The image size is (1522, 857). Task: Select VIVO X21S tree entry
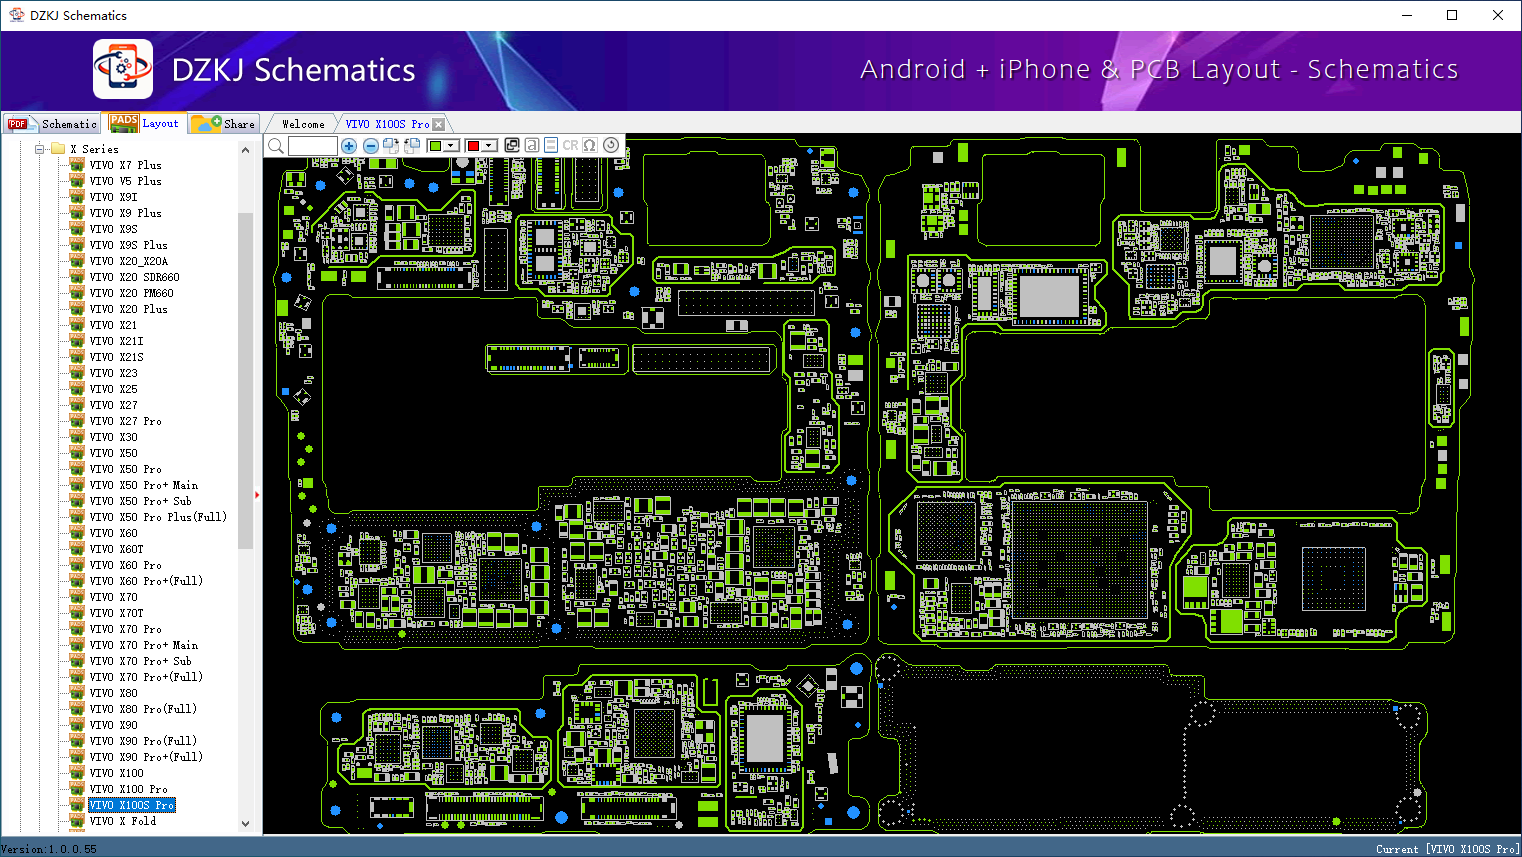116,357
